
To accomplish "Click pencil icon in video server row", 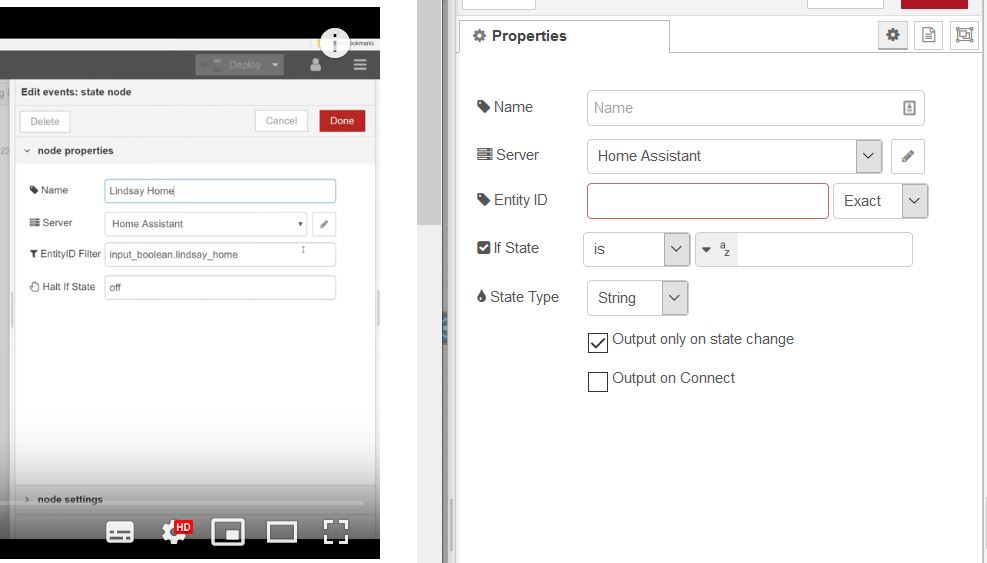I will (x=324, y=224).
